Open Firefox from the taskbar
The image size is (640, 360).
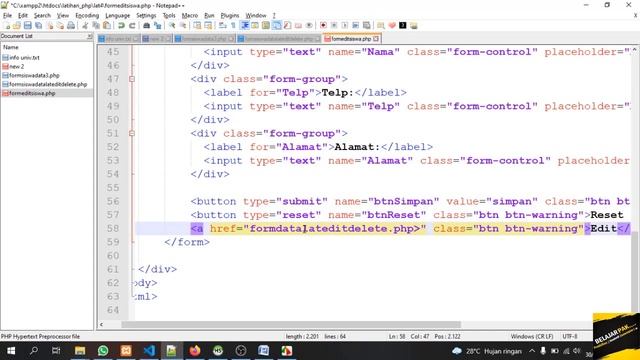point(195,351)
